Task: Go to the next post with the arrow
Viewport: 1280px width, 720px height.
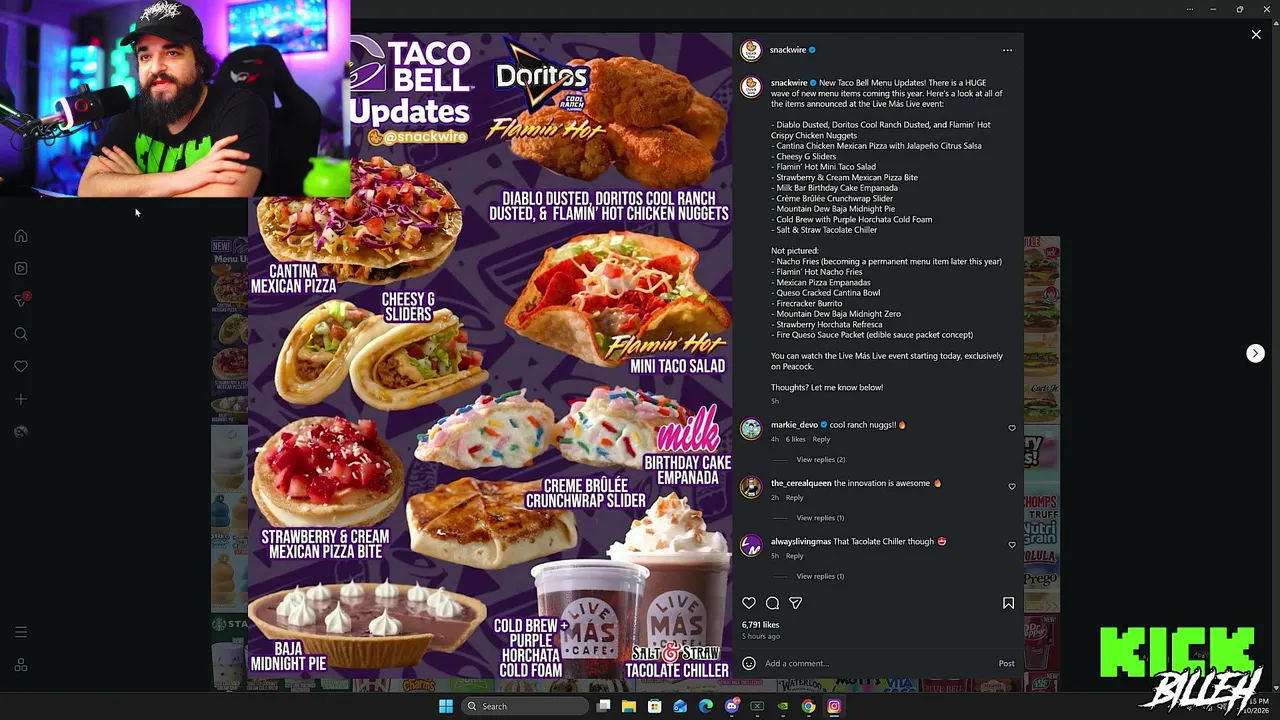Action: [1255, 353]
